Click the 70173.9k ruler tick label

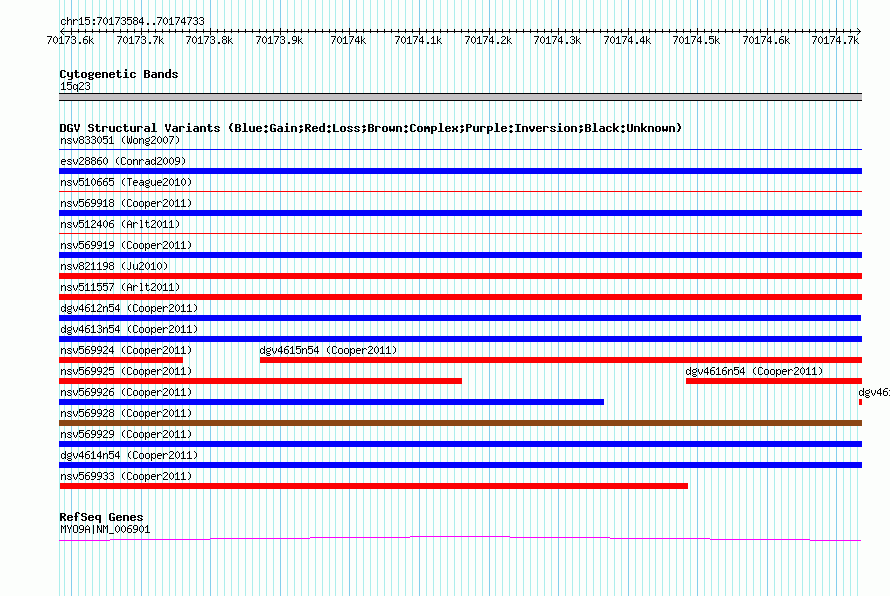[x=279, y=40]
